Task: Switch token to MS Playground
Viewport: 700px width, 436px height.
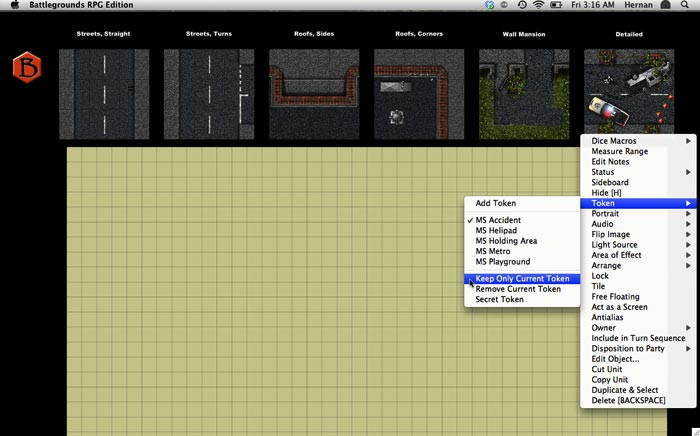Action: (x=522, y=262)
